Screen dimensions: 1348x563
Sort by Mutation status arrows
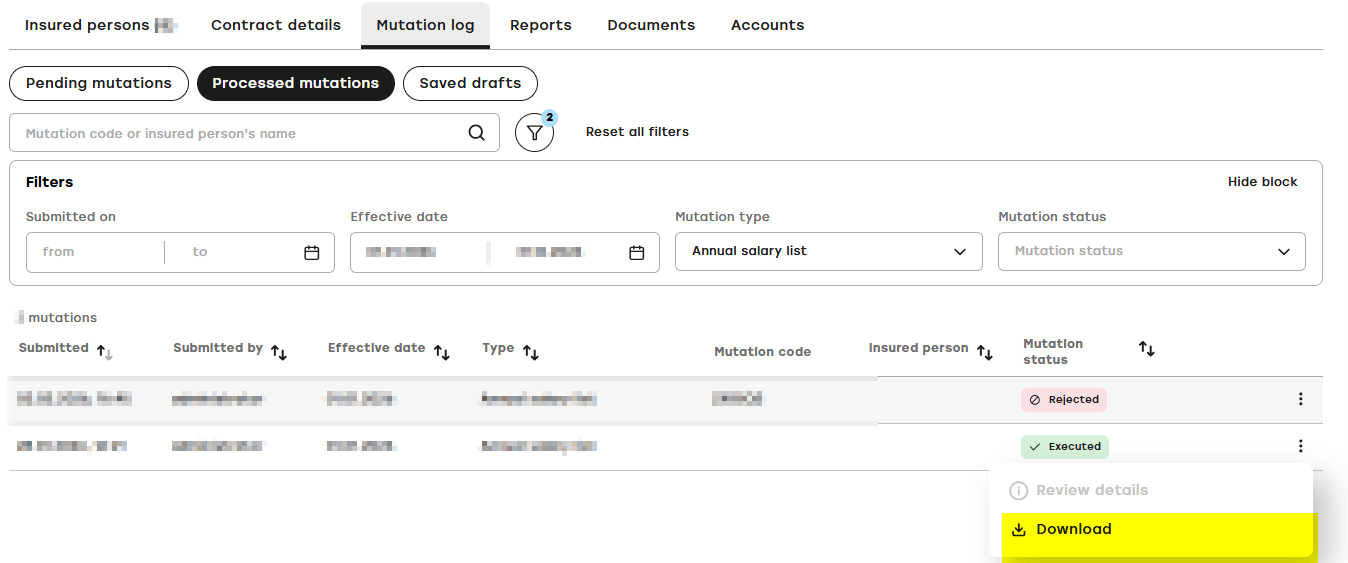1147,348
